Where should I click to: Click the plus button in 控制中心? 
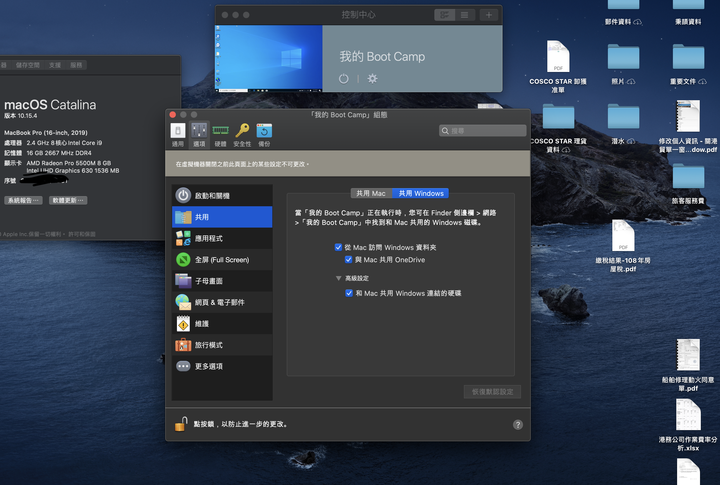pos(489,15)
